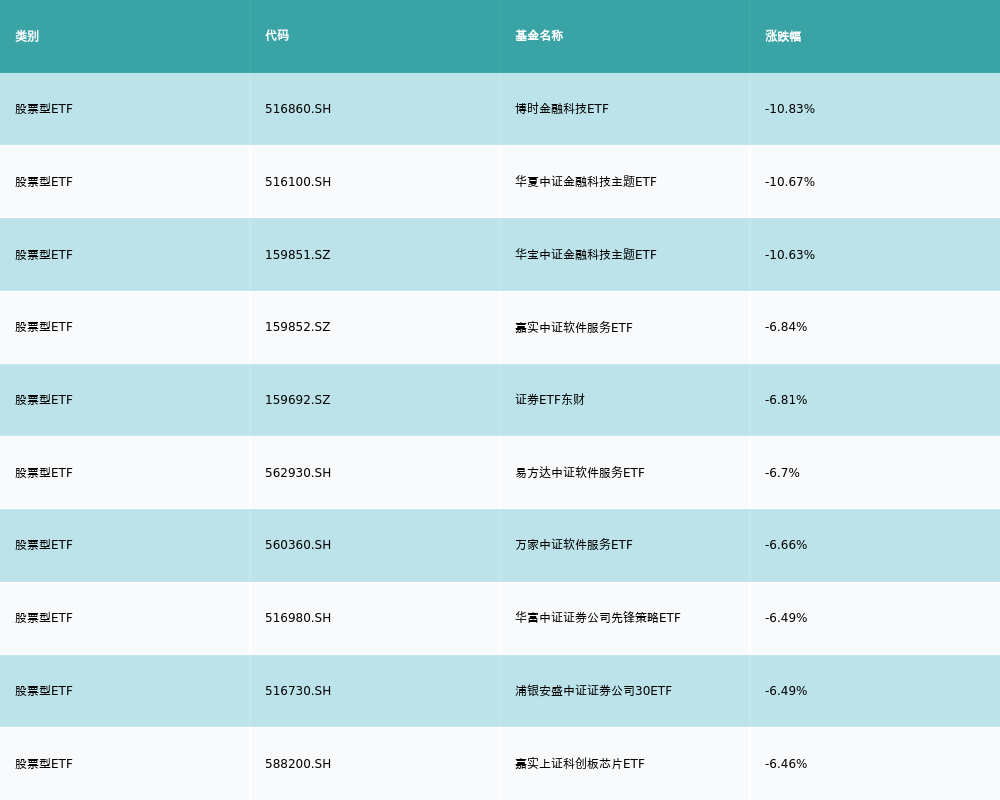Open the 证券ETF东财 fund row

[550, 400]
